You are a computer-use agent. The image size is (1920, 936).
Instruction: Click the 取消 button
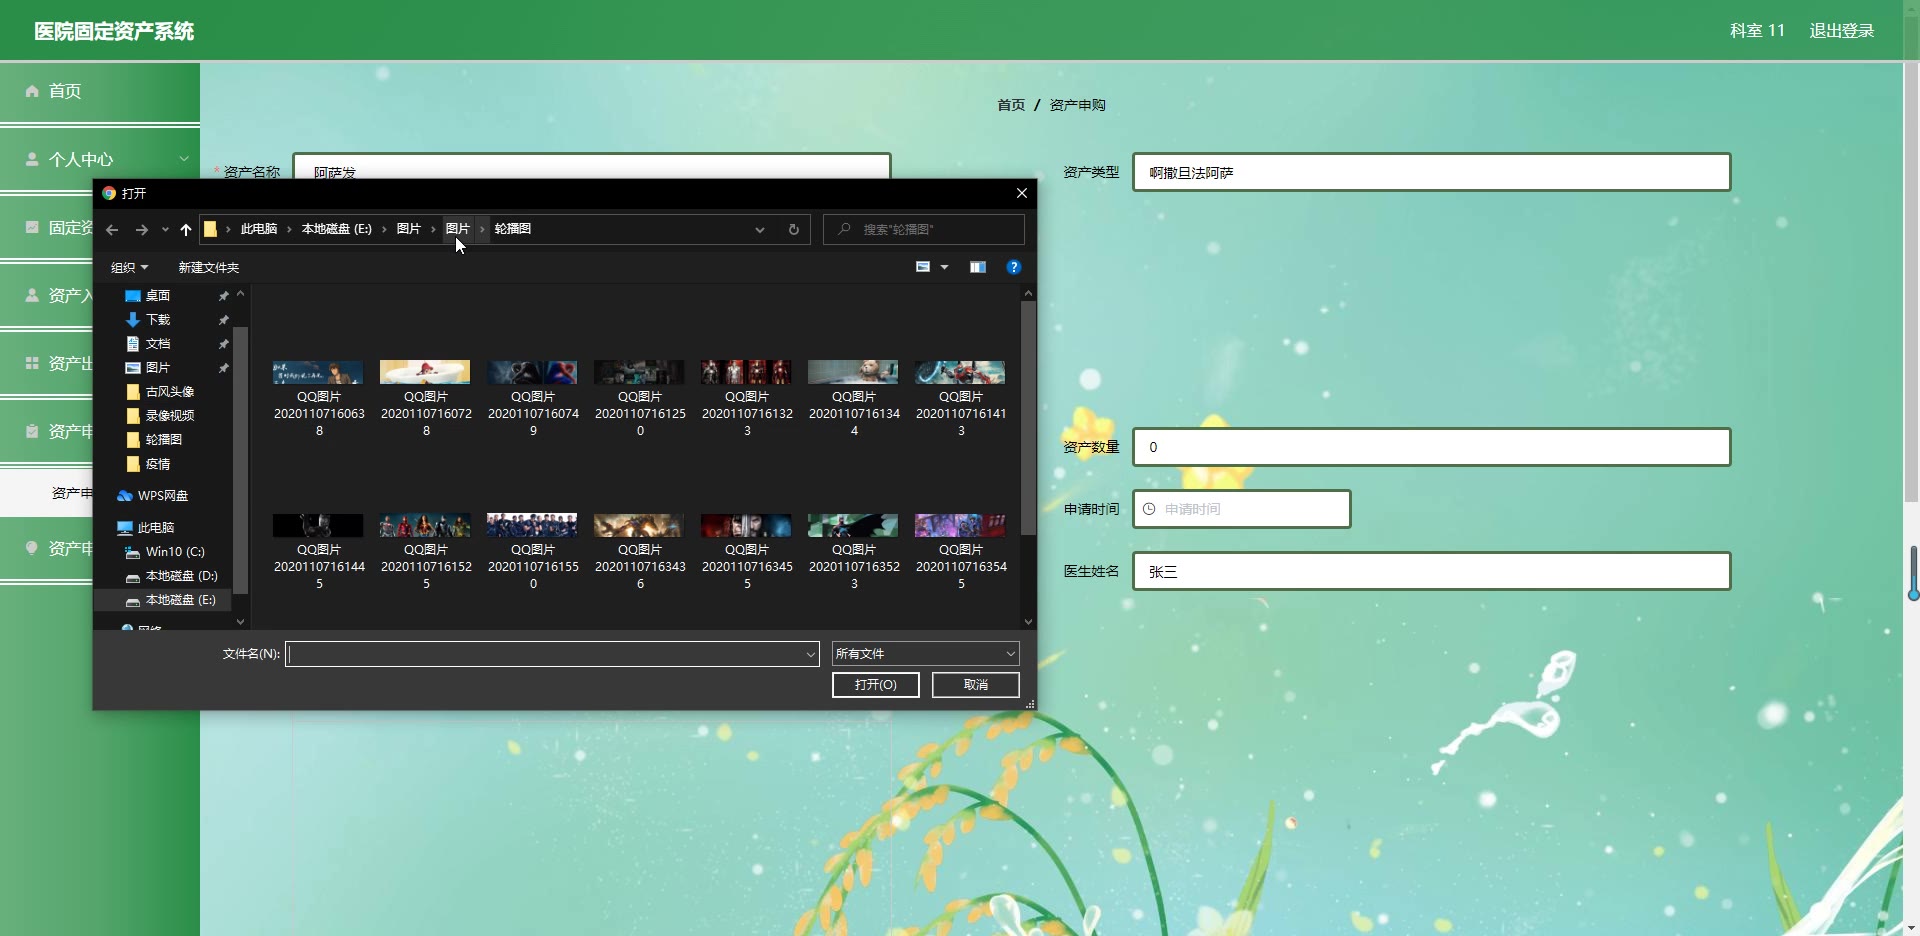(975, 685)
